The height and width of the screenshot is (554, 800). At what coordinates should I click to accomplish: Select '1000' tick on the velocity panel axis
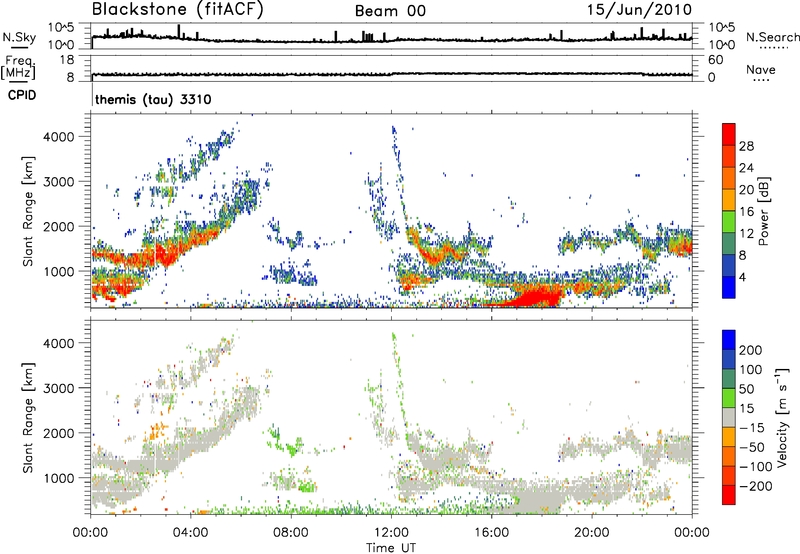tap(59, 478)
